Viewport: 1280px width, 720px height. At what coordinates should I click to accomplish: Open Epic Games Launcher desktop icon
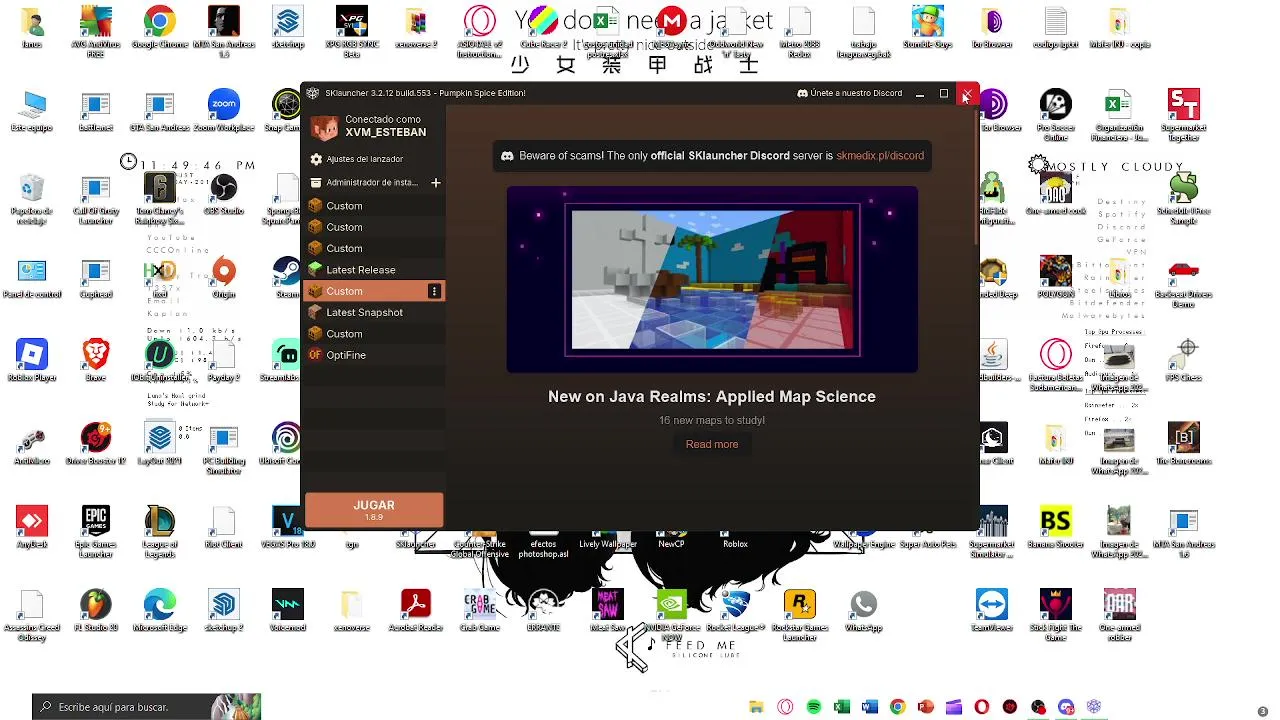96,532
